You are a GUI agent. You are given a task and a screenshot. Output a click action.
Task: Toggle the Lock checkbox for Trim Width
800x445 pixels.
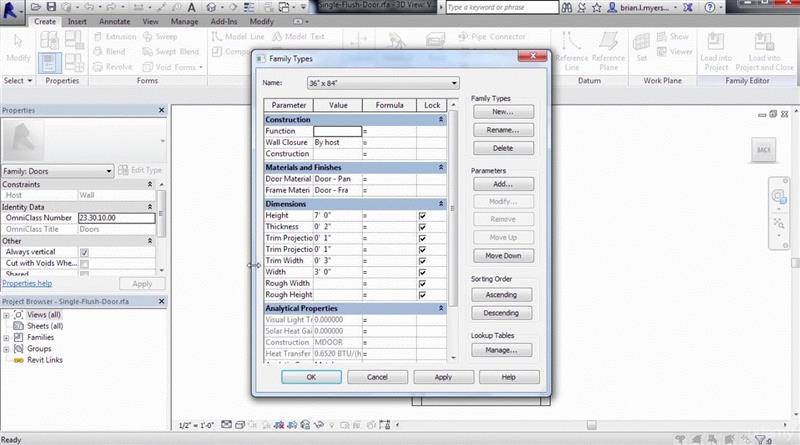click(x=422, y=261)
